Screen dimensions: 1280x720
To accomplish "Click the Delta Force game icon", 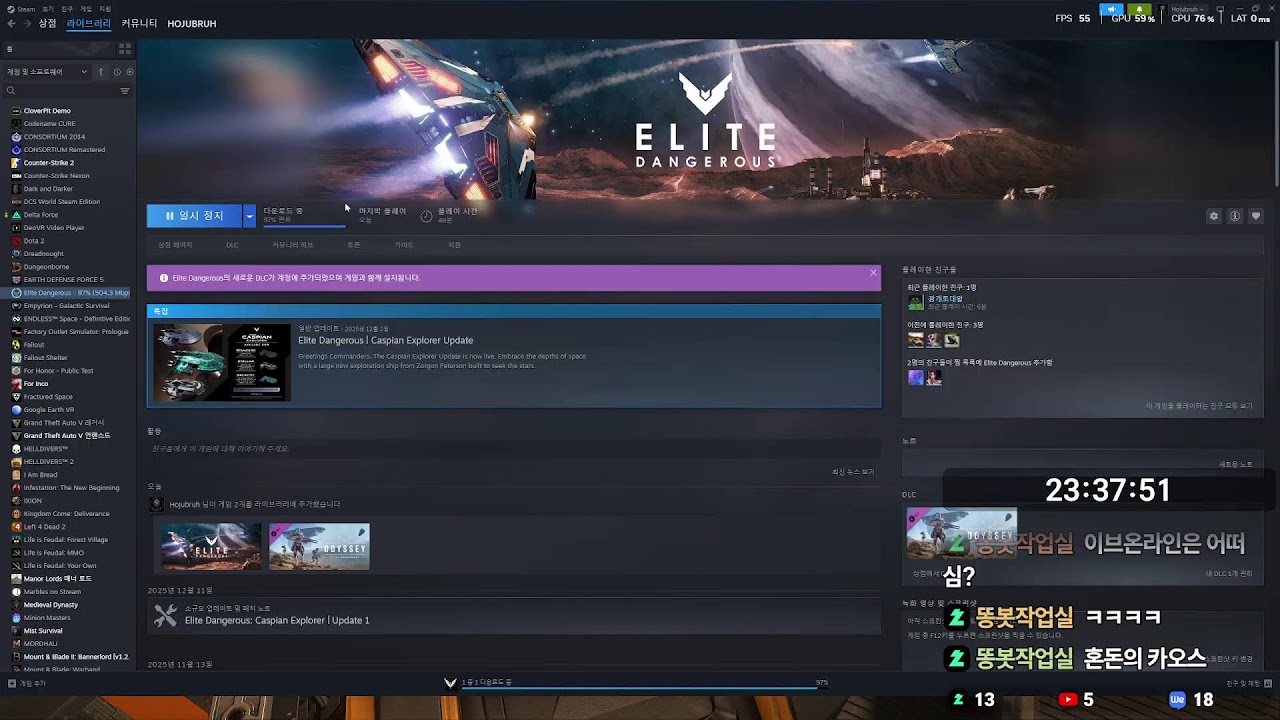I will click(16, 215).
